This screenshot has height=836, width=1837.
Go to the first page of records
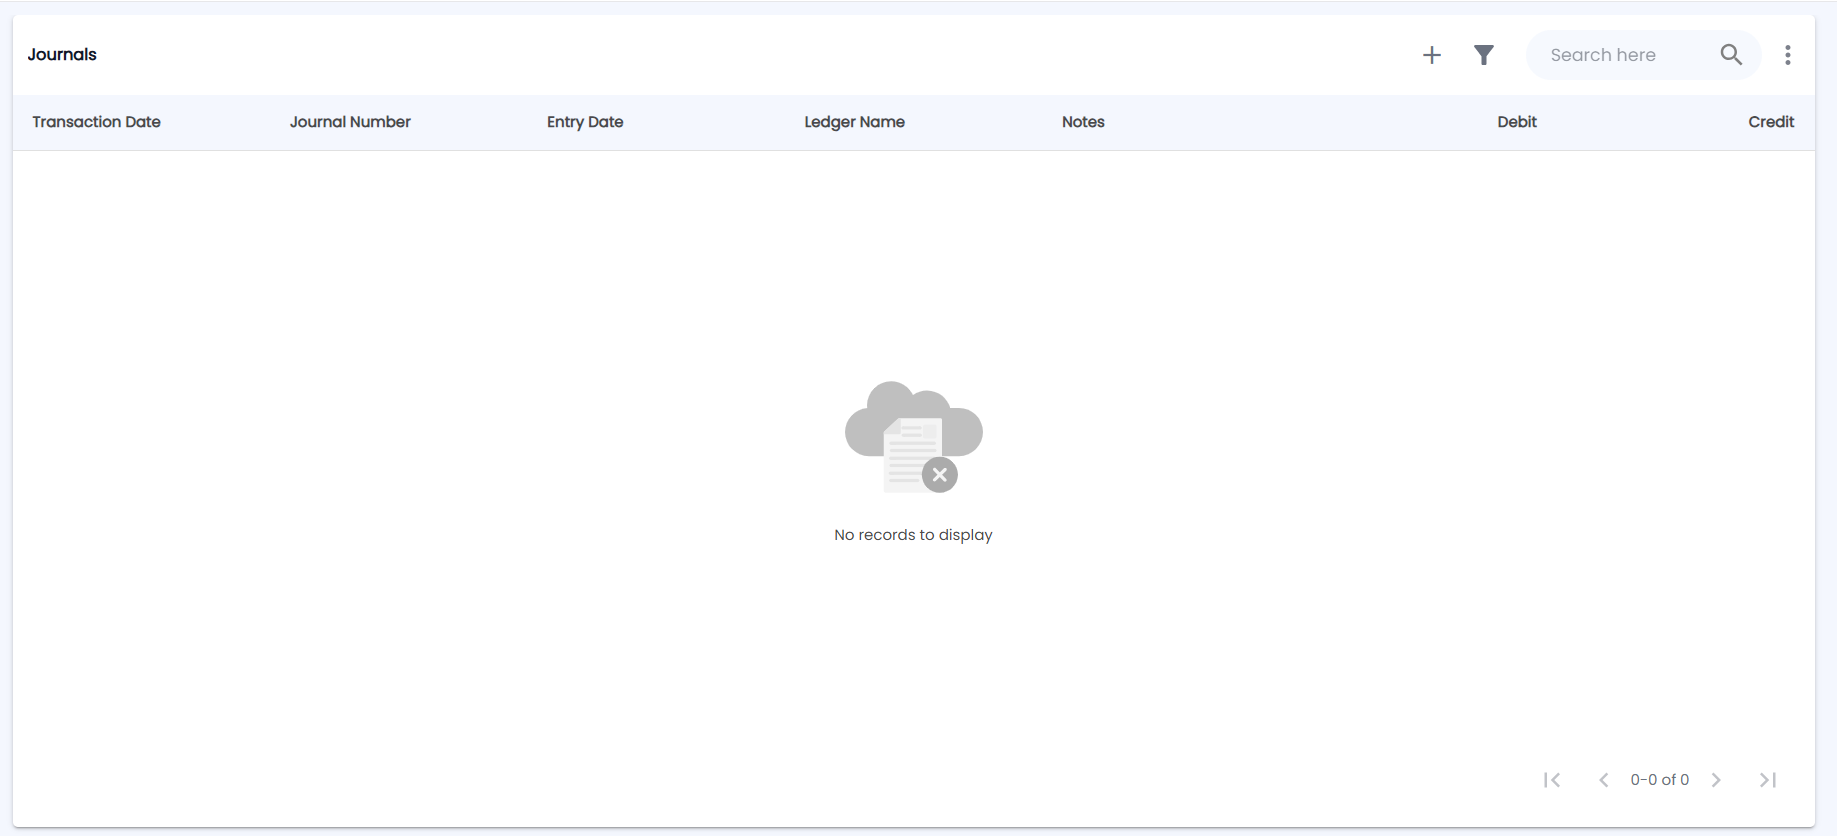1552,780
